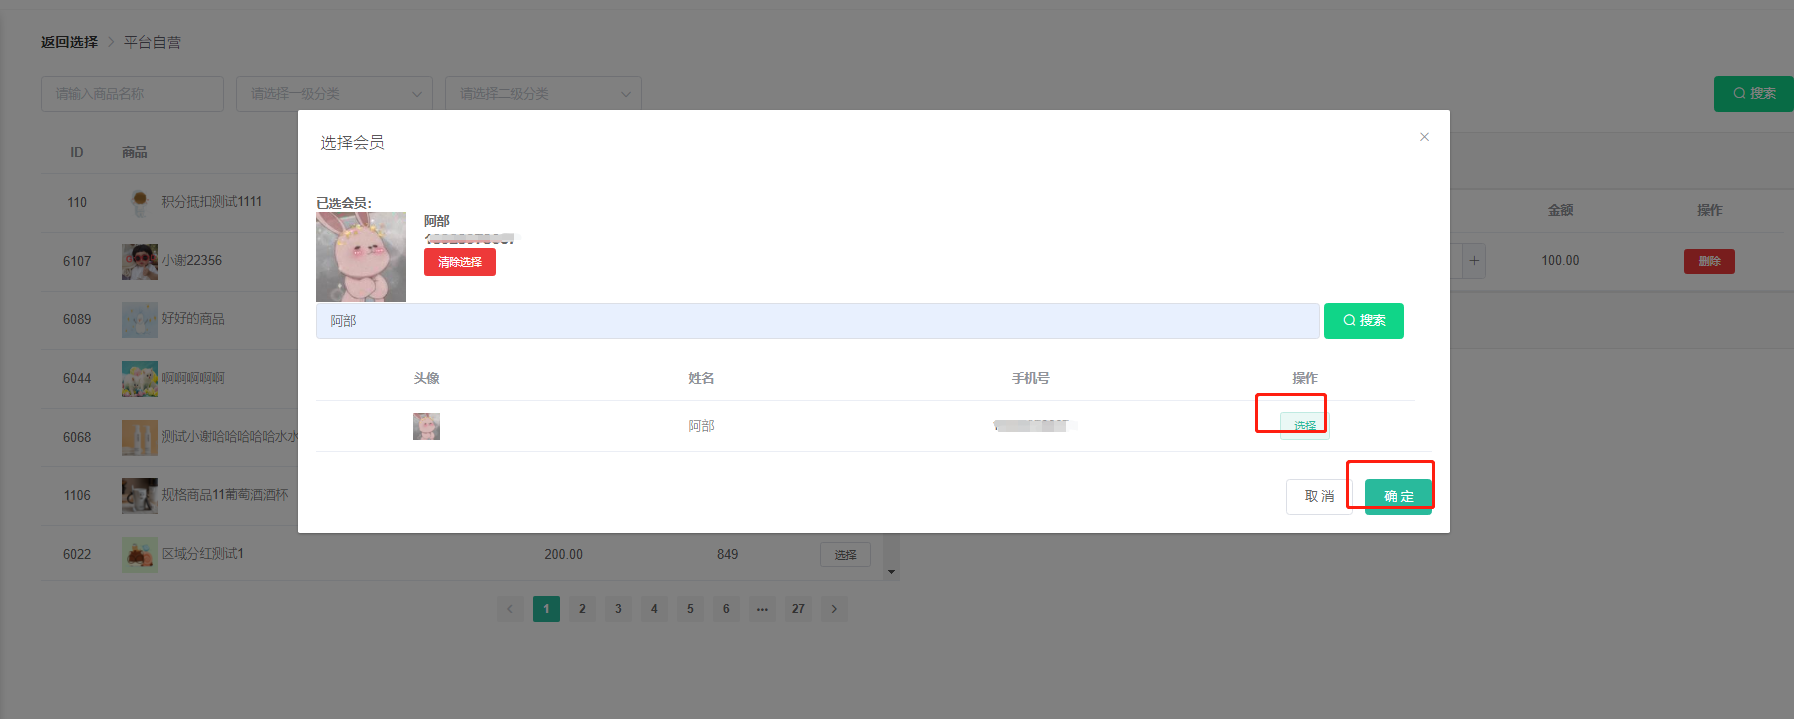The image size is (1794, 719).
Task: Click ID cell 6044
Action: pyautogui.click(x=77, y=379)
